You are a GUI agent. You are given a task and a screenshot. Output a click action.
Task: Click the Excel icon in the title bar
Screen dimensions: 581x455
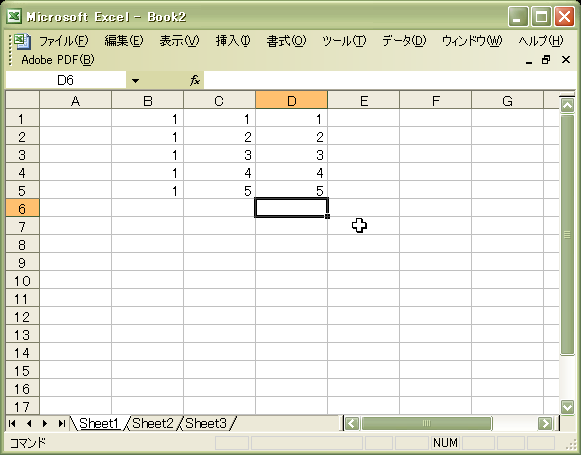click(x=14, y=17)
